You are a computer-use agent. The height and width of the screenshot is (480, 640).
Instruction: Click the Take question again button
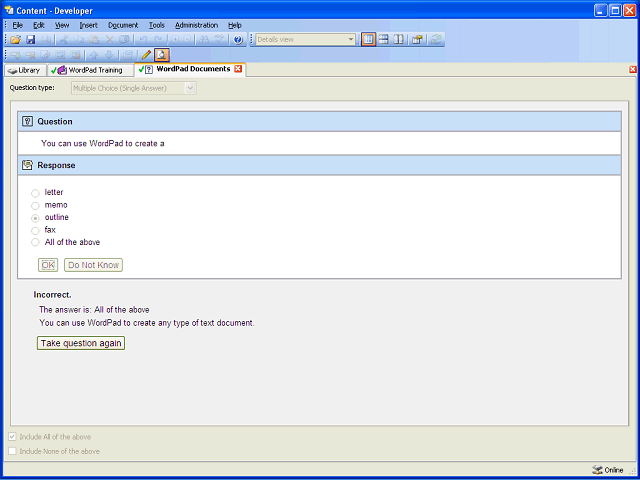tap(81, 343)
